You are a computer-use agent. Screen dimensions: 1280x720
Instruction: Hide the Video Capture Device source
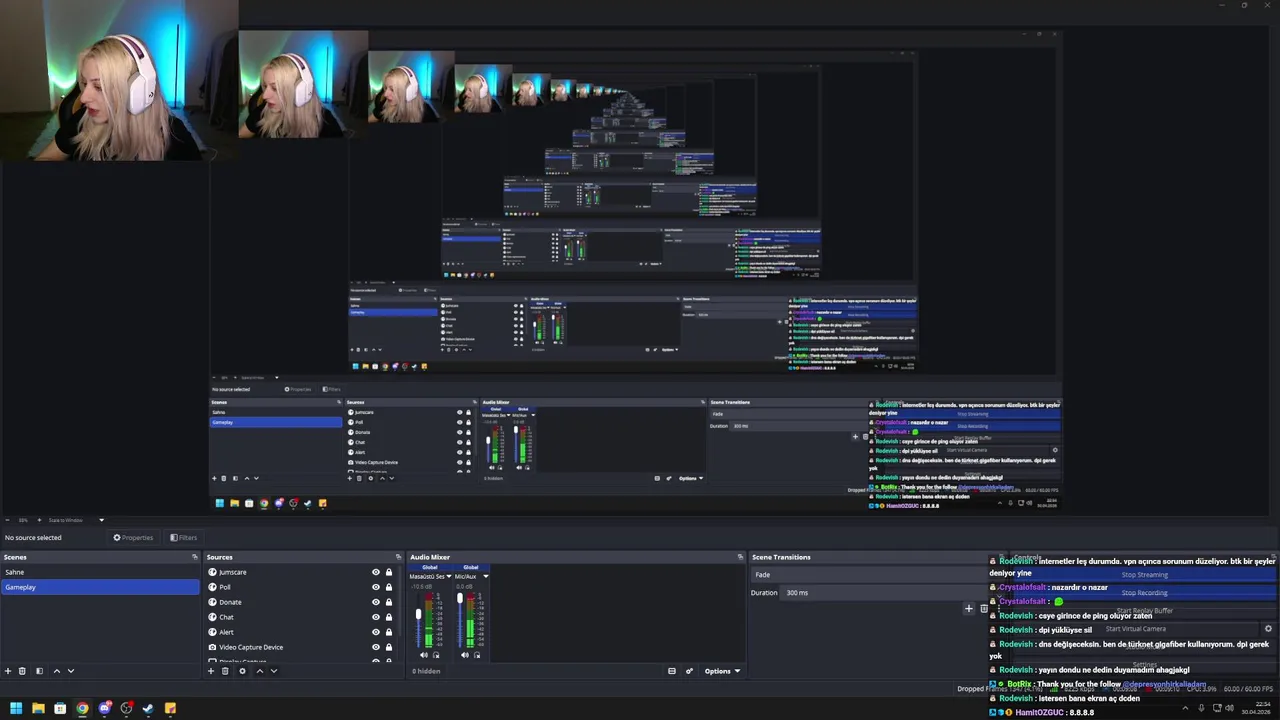pos(376,647)
